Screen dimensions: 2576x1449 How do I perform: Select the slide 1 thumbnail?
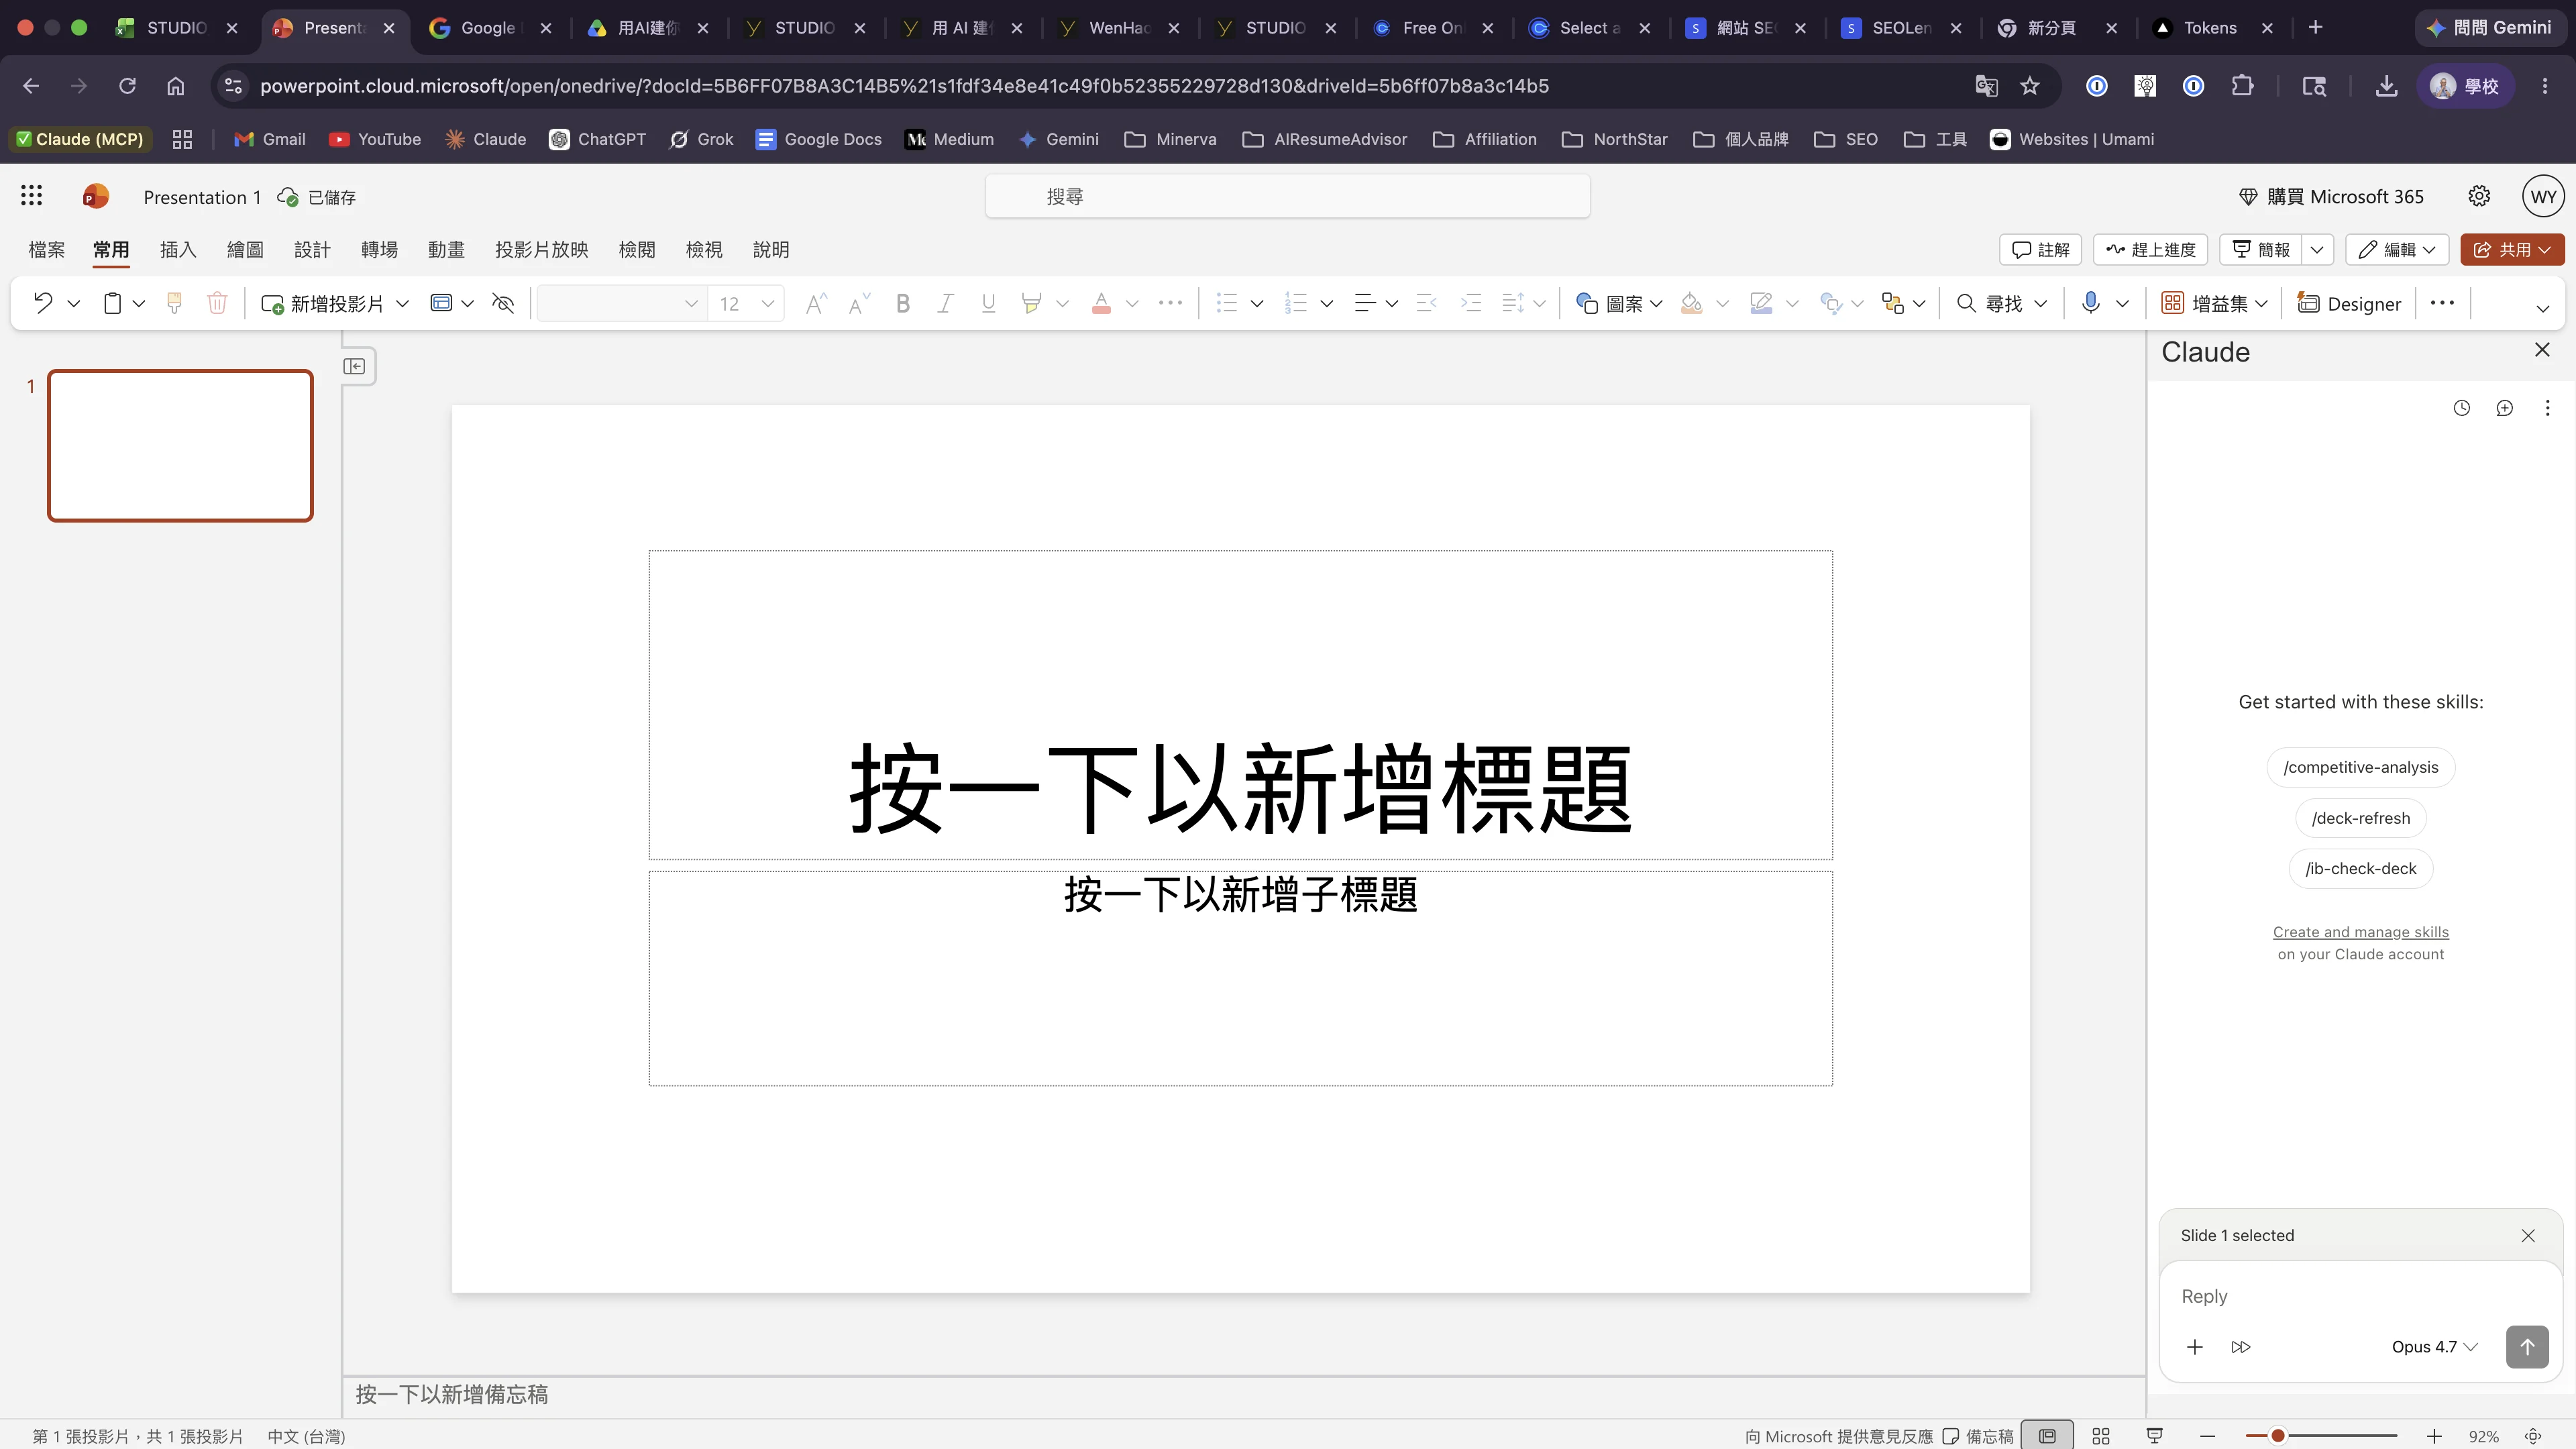tap(180, 445)
